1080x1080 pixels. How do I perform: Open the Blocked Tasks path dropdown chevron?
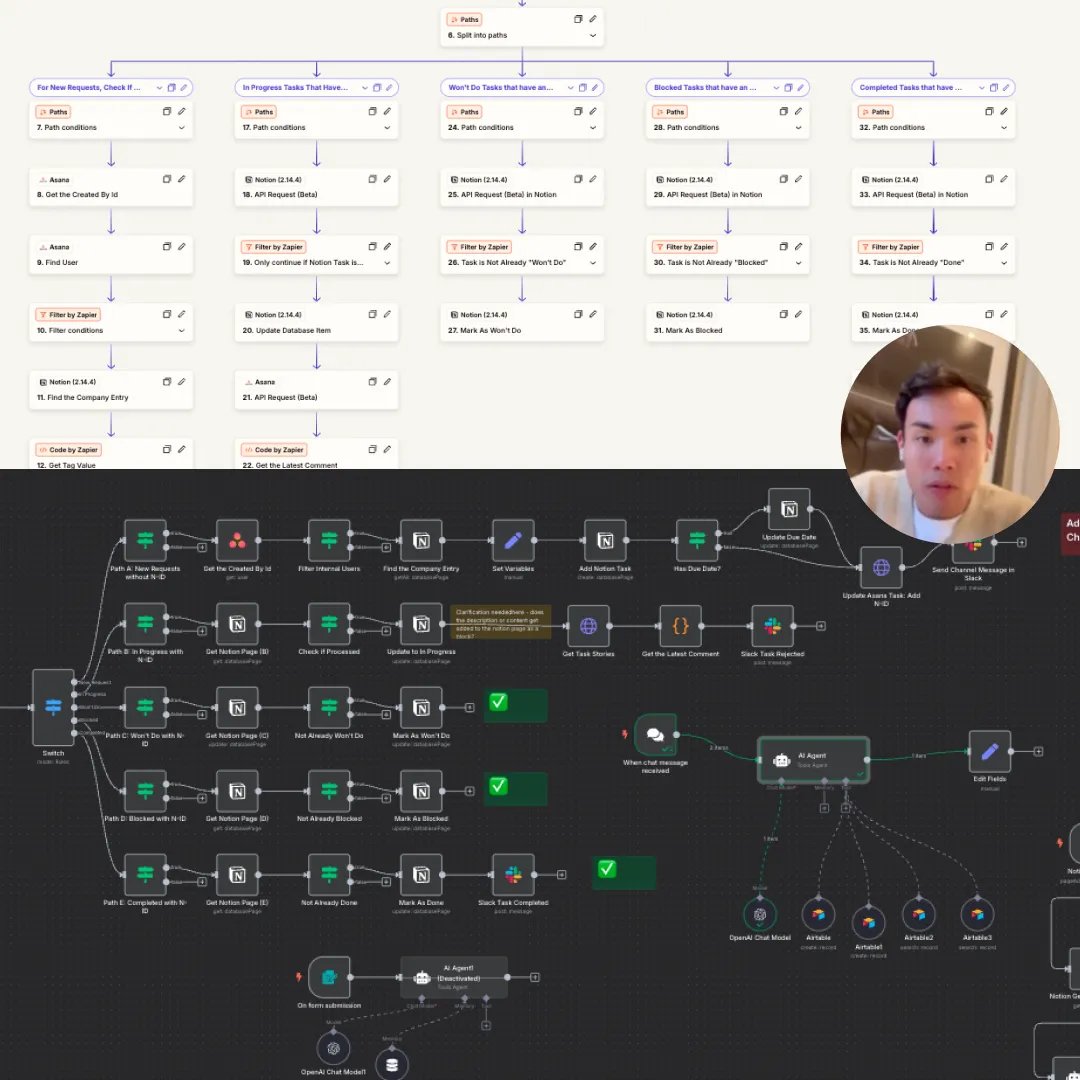(776, 87)
